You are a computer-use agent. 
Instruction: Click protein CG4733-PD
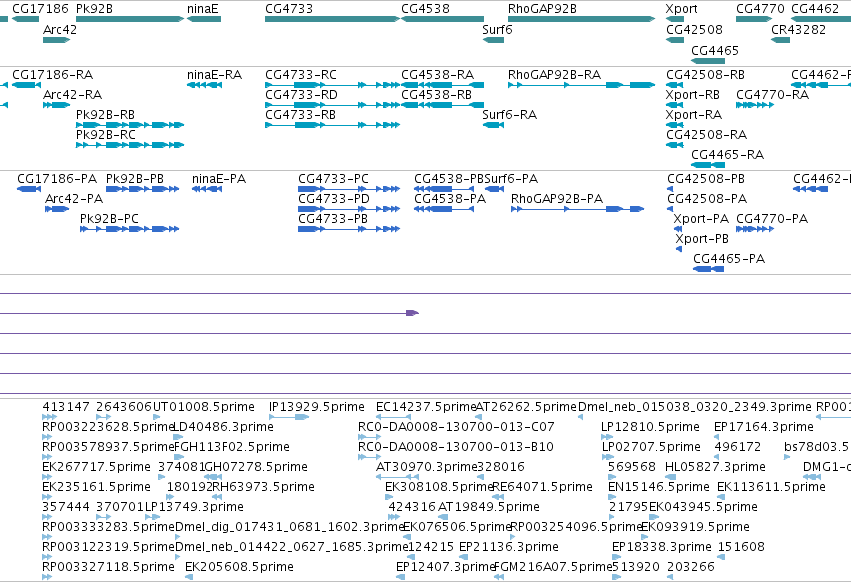[x=334, y=199]
